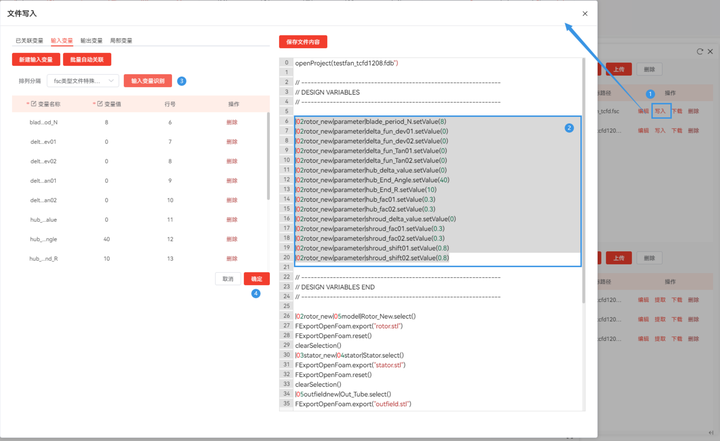The height and width of the screenshot is (441, 720).
Task: Select the 输入变量 tab
Action: coord(62,40)
